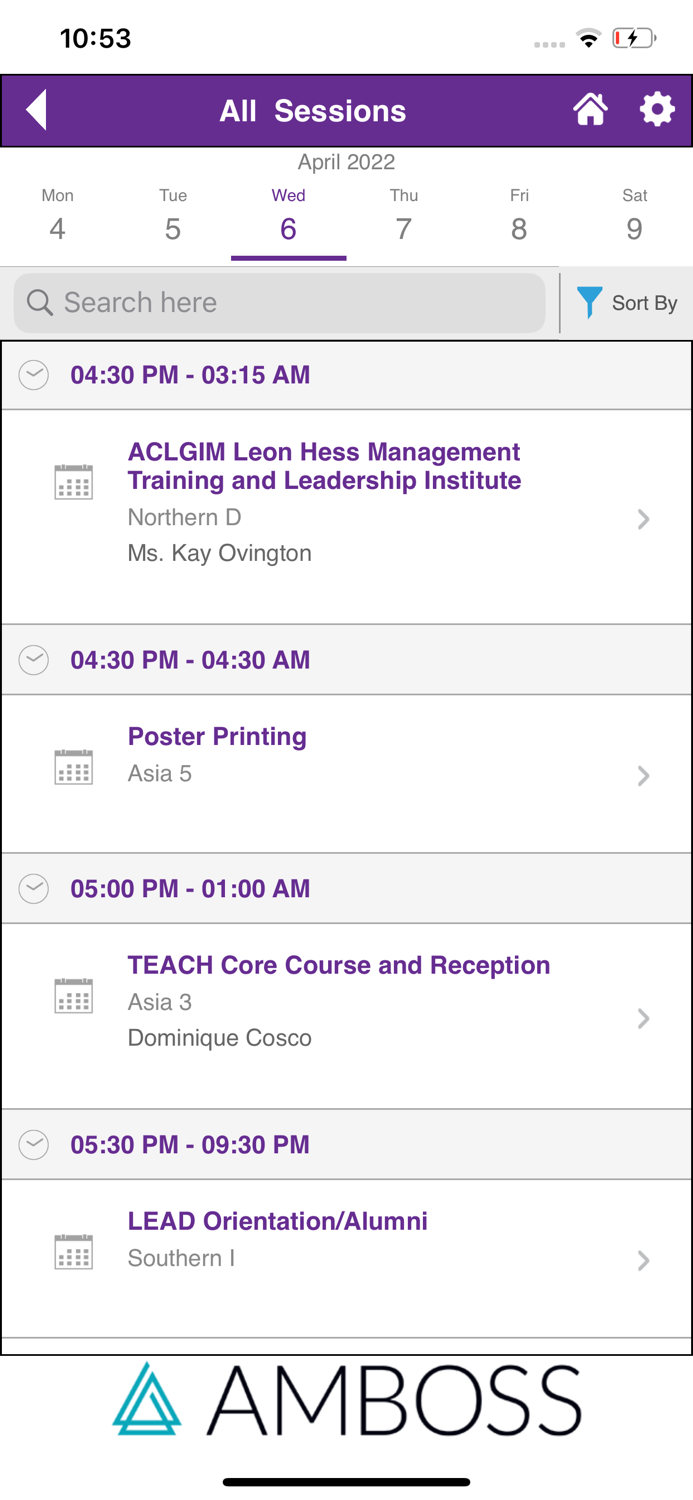
Task: Collapse the 05:30 PM - 09:30 PM group
Action: (33, 1144)
